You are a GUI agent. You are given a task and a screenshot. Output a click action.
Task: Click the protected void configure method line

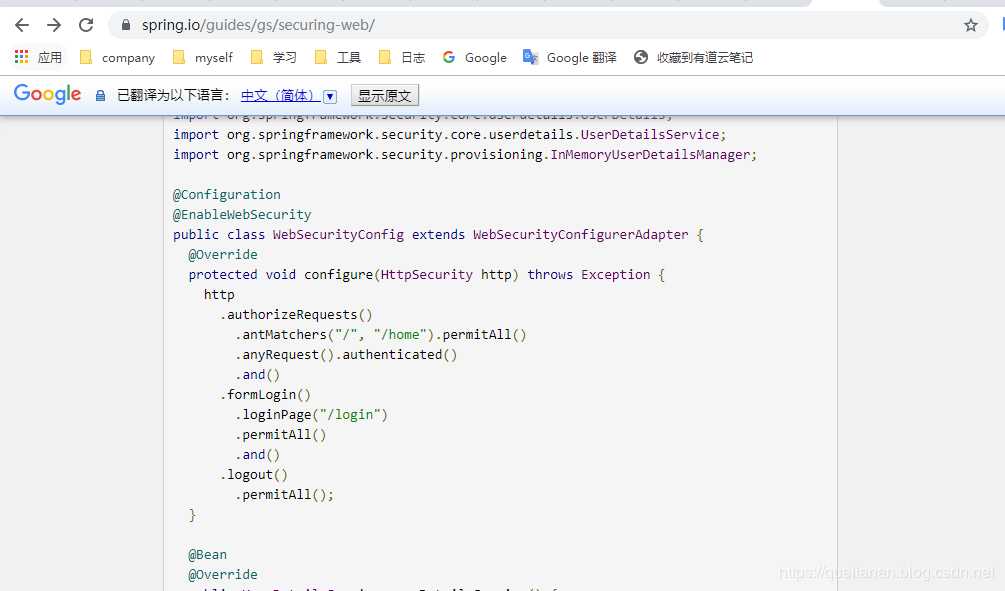point(426,274)
